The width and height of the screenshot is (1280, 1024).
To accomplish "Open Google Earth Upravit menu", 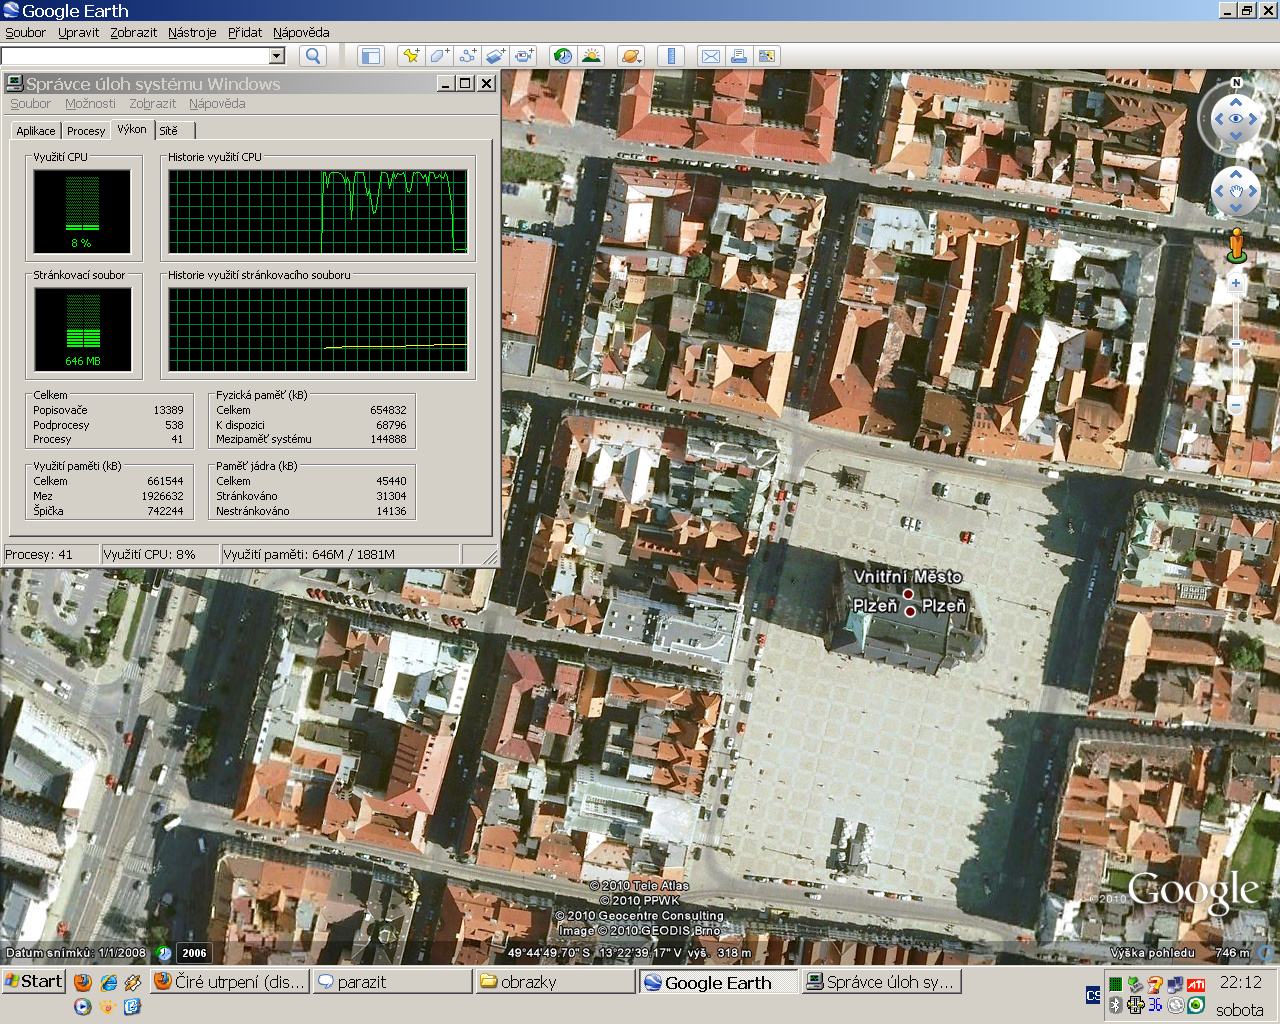I will pyautogui.click(x=78, y=32).
